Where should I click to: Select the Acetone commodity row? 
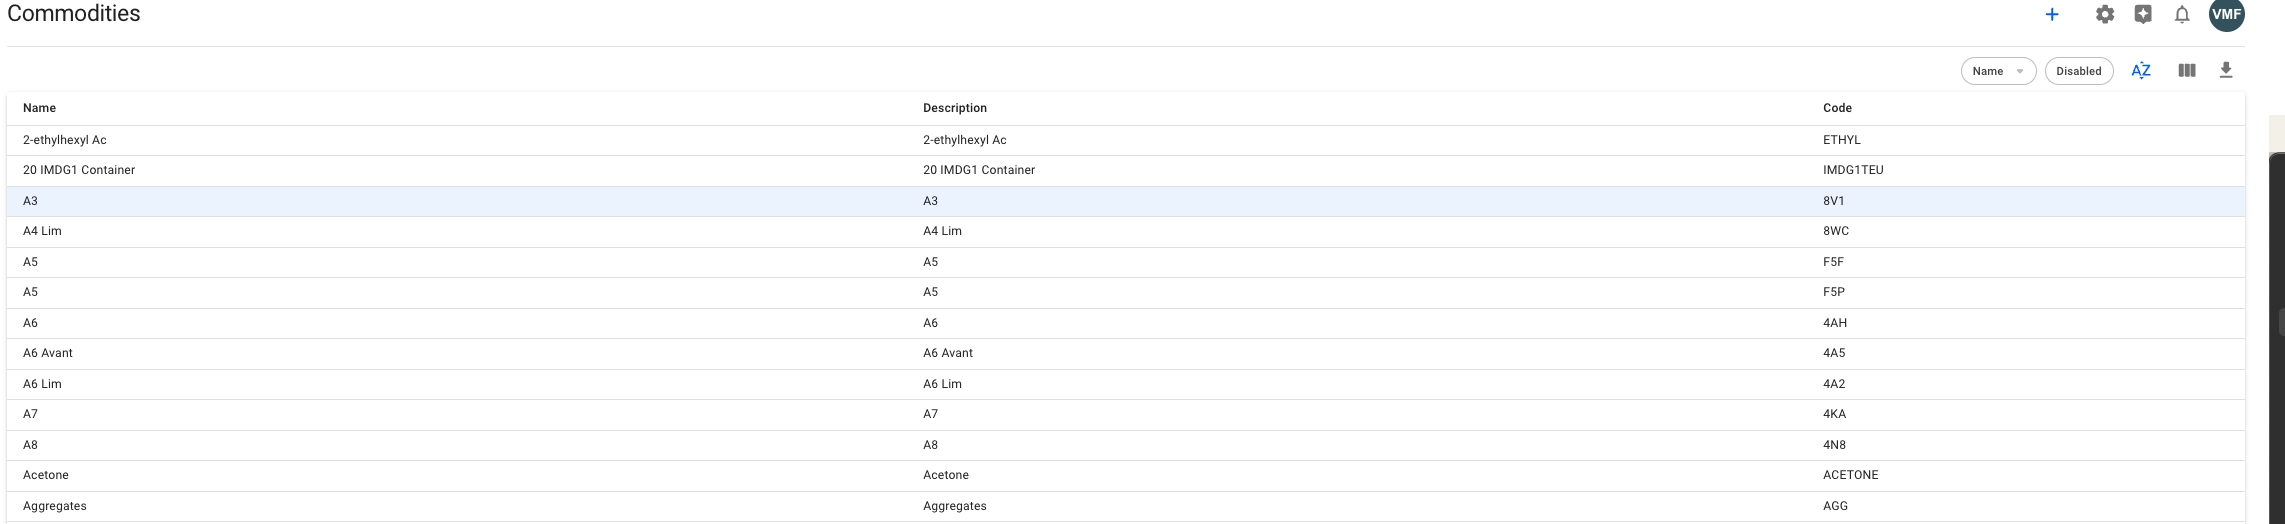pyautogui.click(x=46, y=475)
